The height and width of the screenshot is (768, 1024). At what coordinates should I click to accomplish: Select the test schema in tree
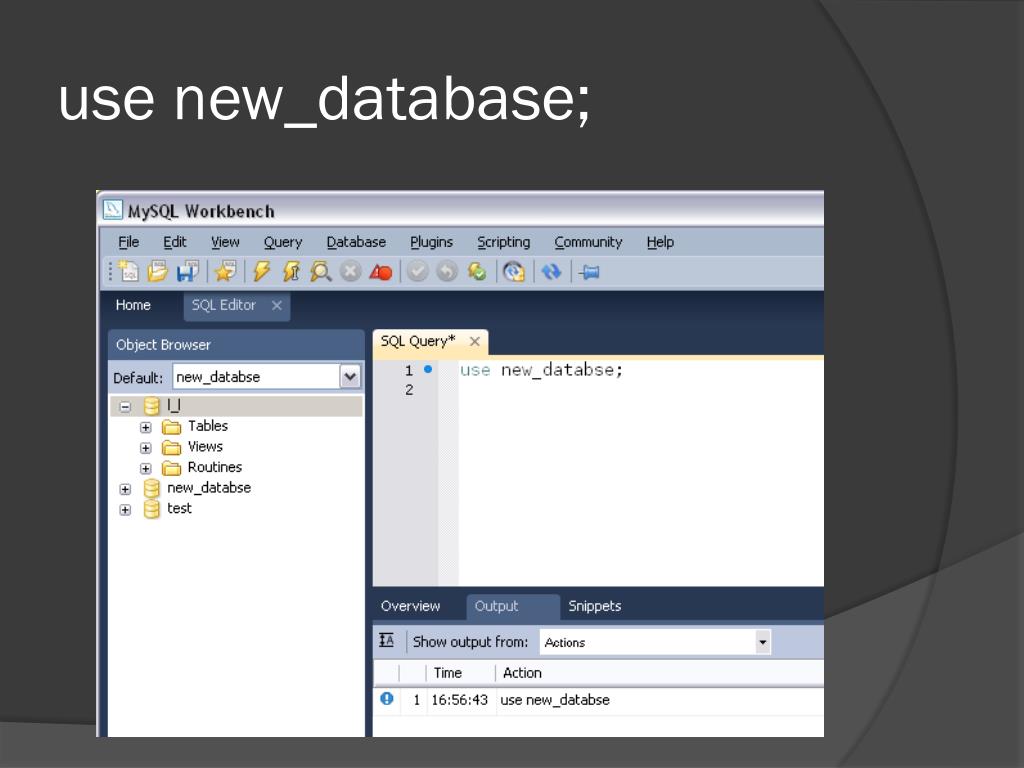tap(179, 508)
